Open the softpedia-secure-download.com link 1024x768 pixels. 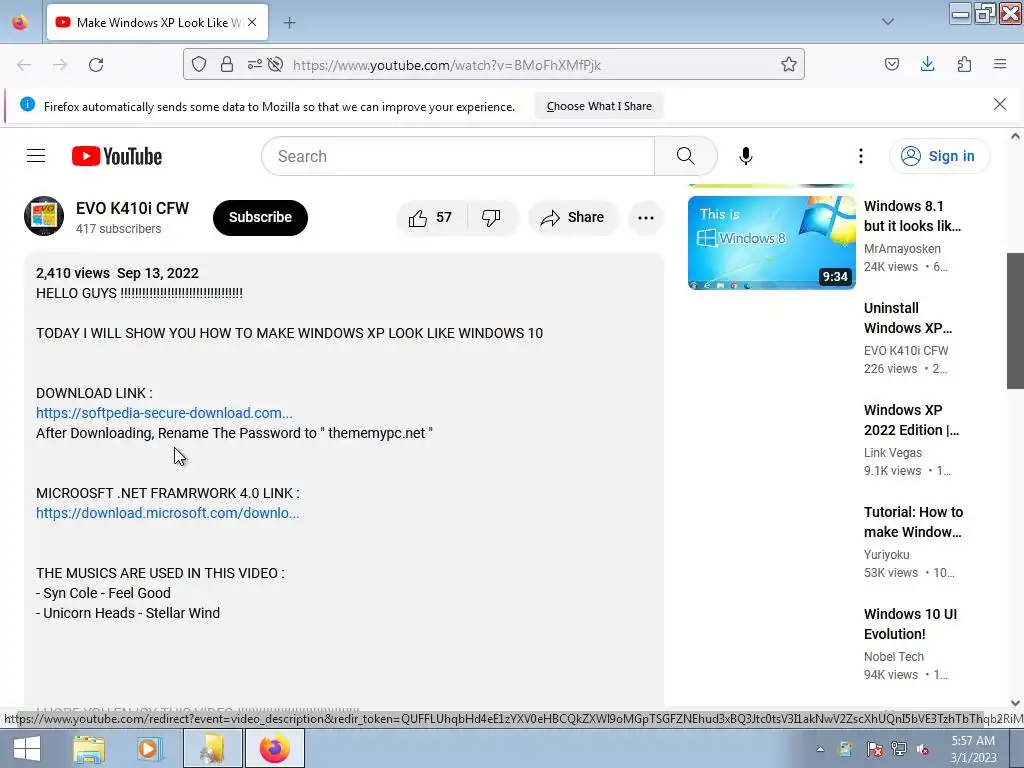coord(164,413)
